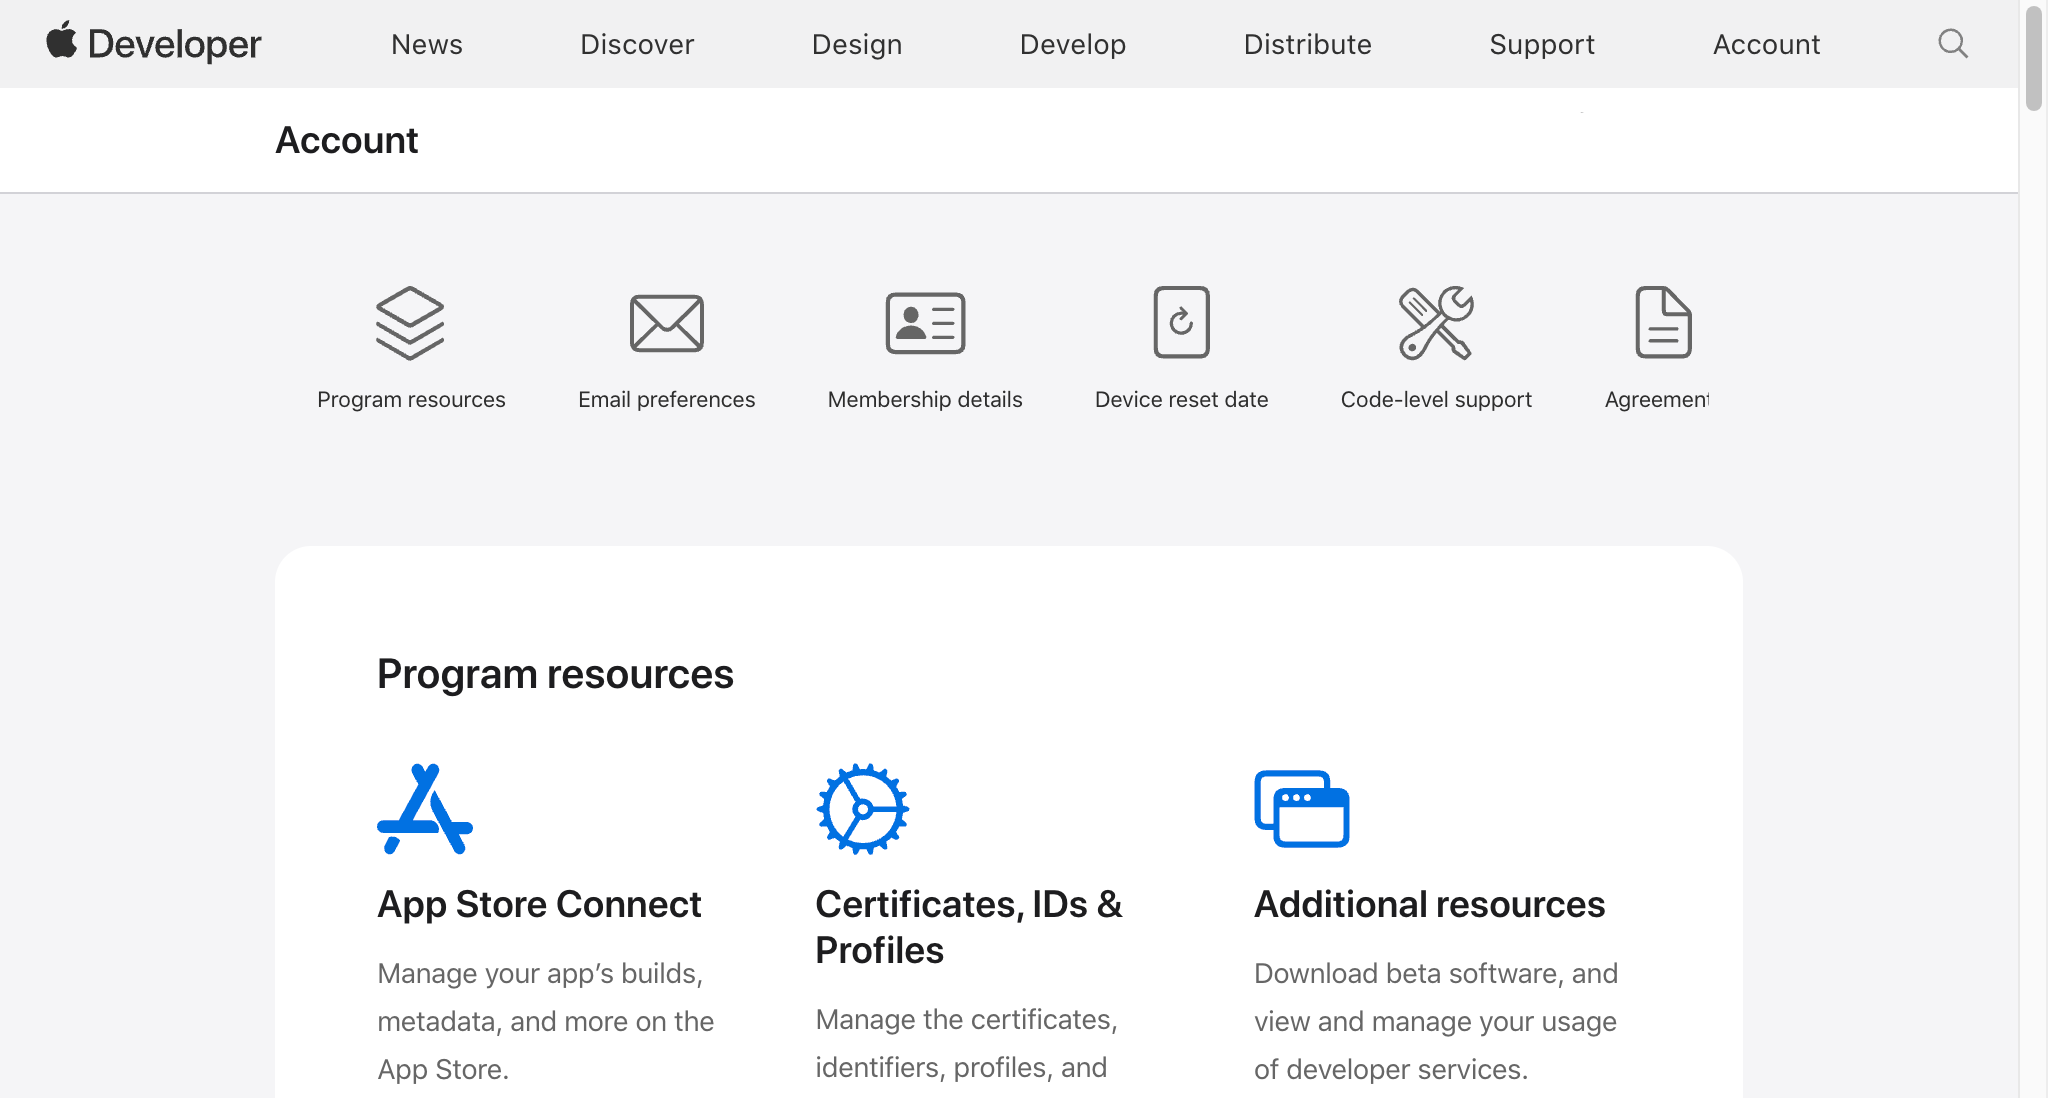Open the Support page
Screen dimensions: 2048x1098
tap(1542, 44)
